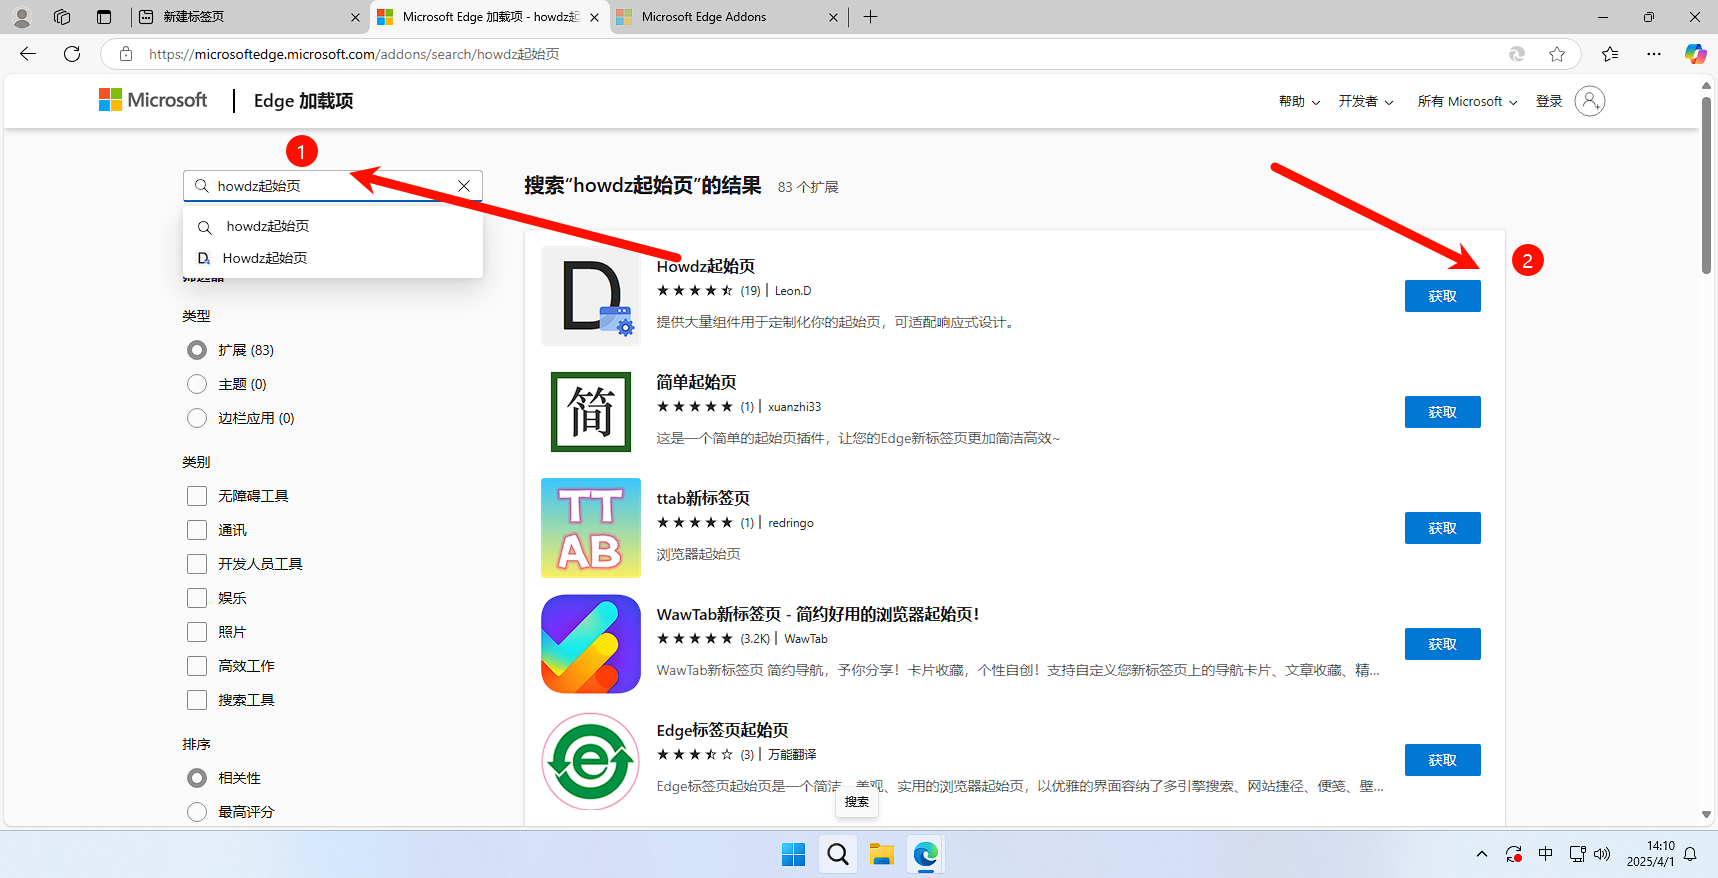Open the Howdz起始页 title link

pos(706,266)
